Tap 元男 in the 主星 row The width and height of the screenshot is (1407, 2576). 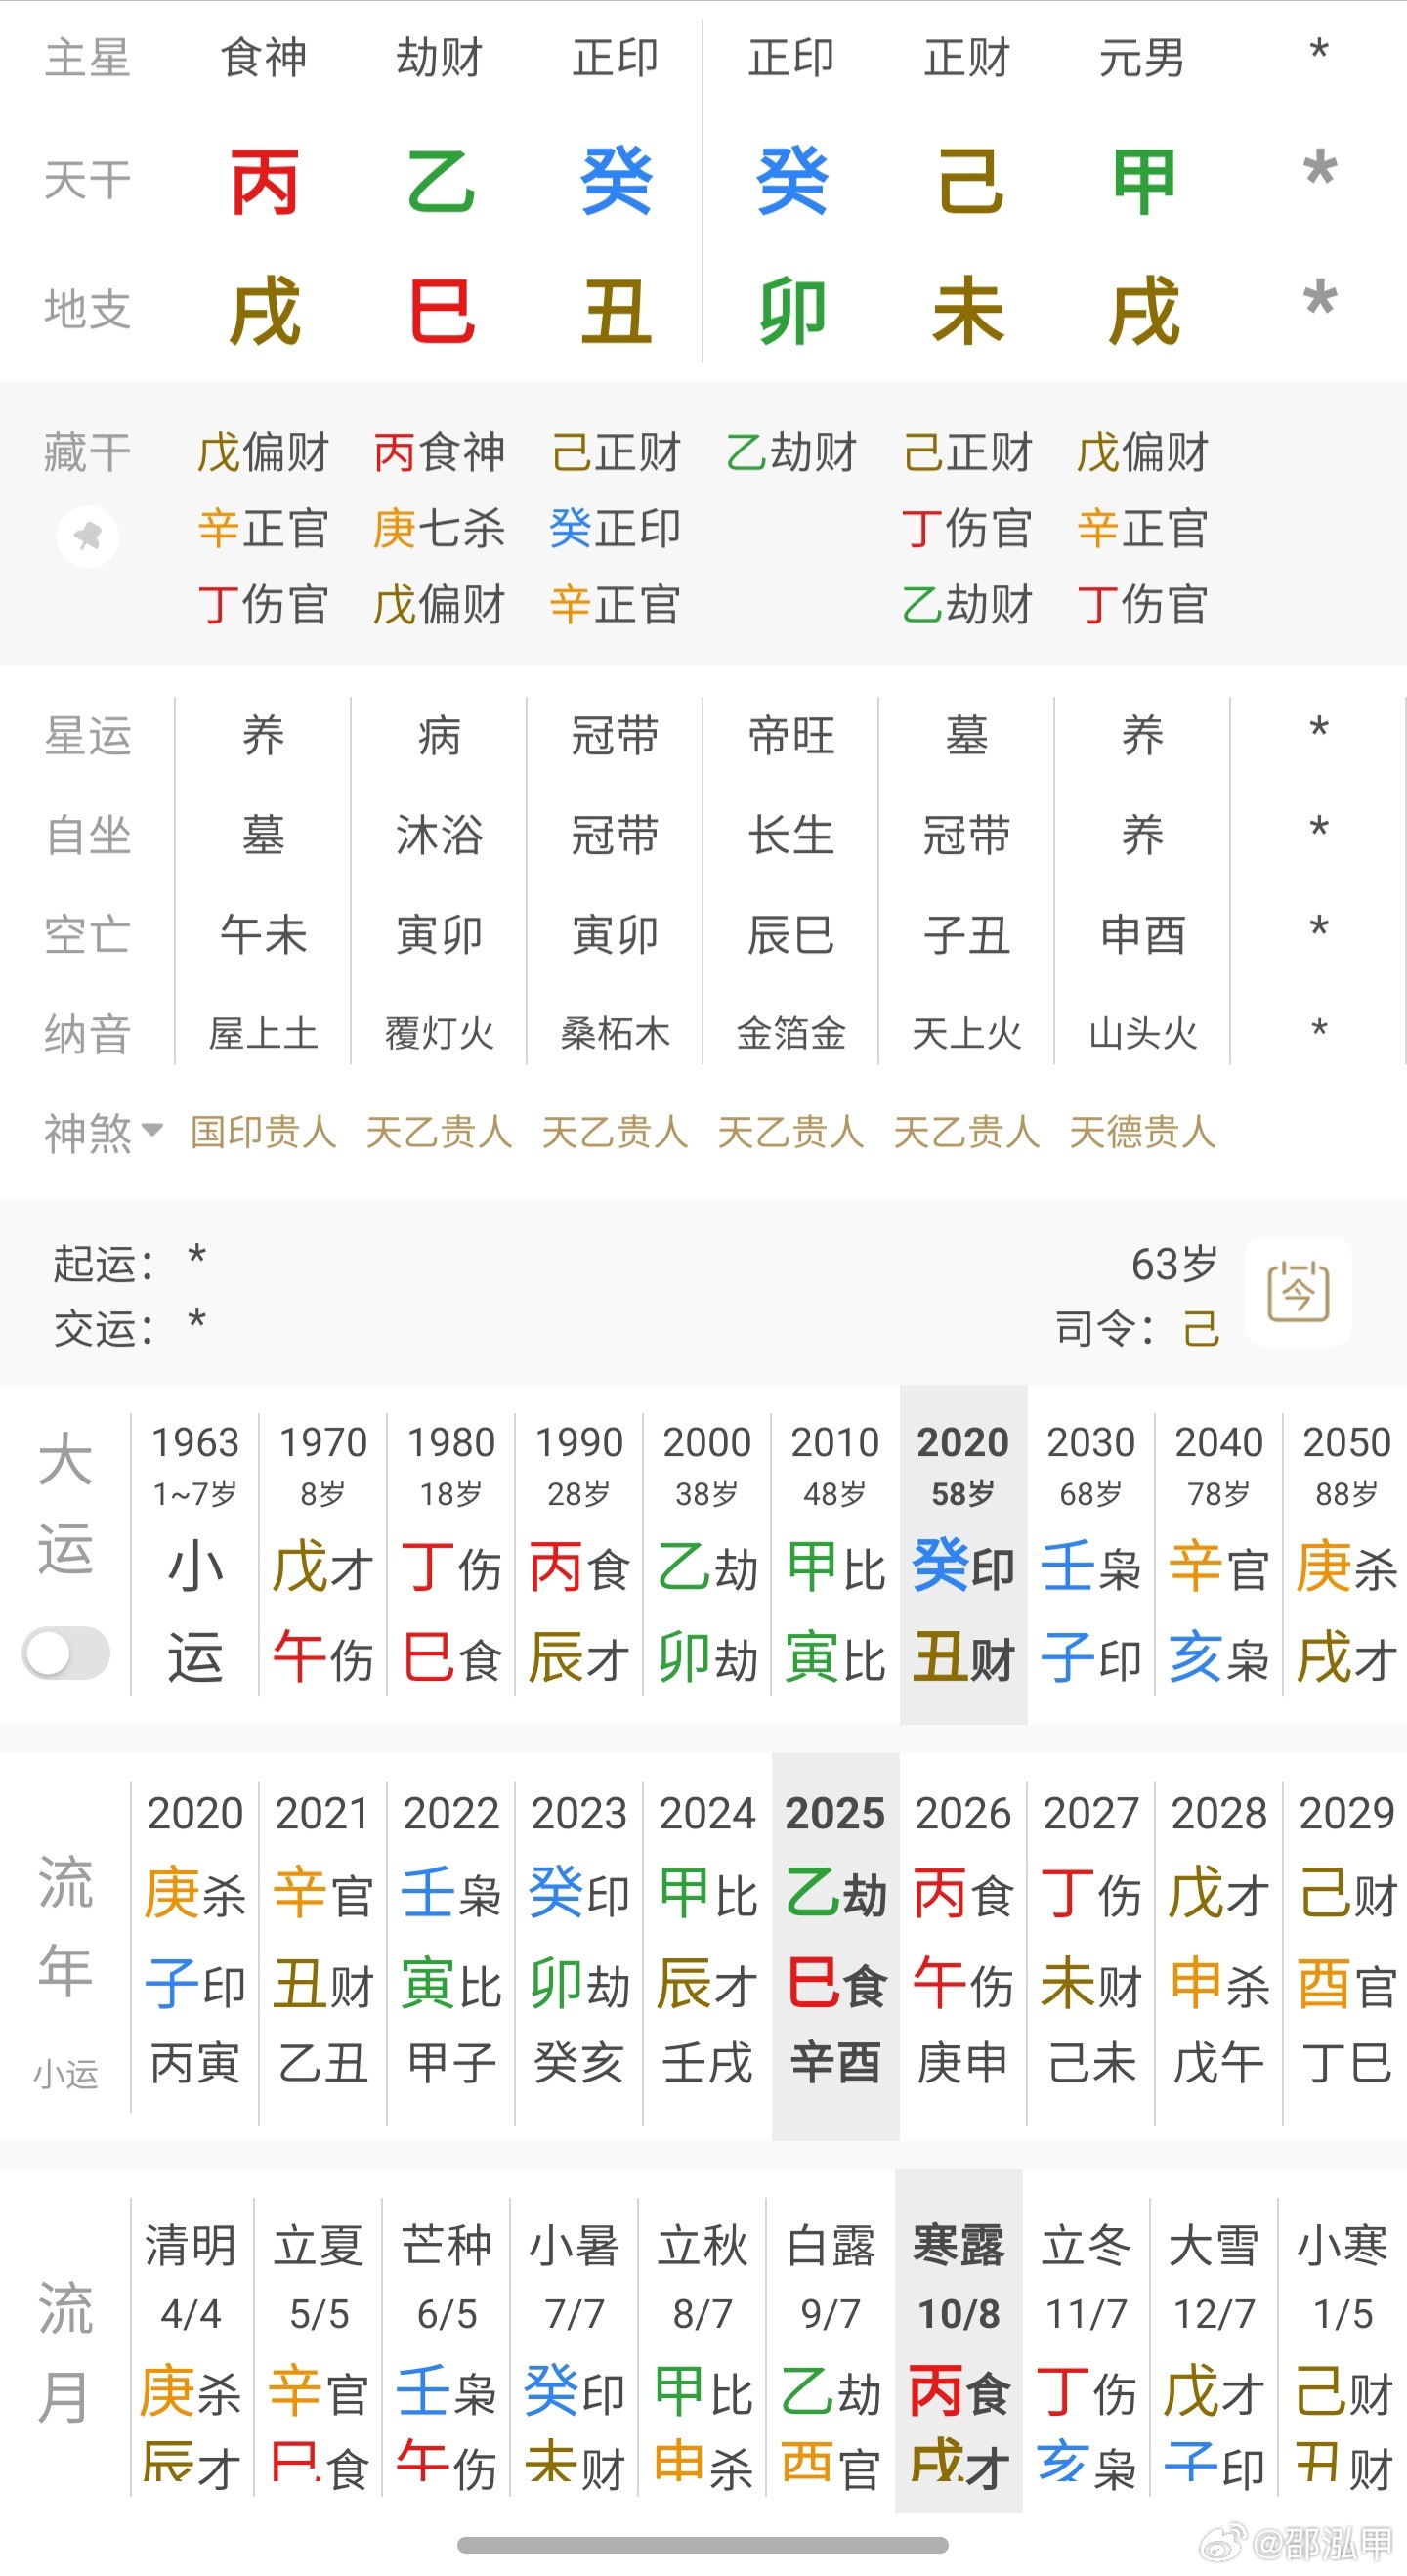click(x=1142, y=57)
